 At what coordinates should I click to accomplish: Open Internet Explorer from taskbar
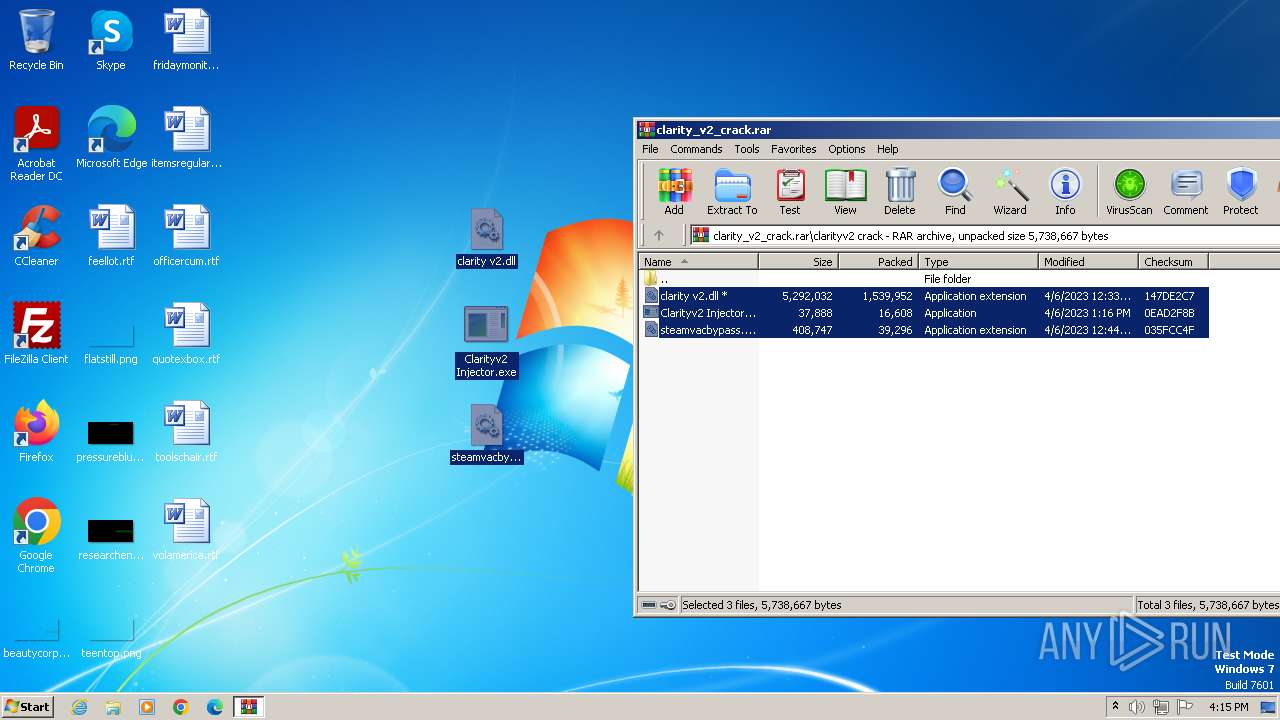coord(79,707)
